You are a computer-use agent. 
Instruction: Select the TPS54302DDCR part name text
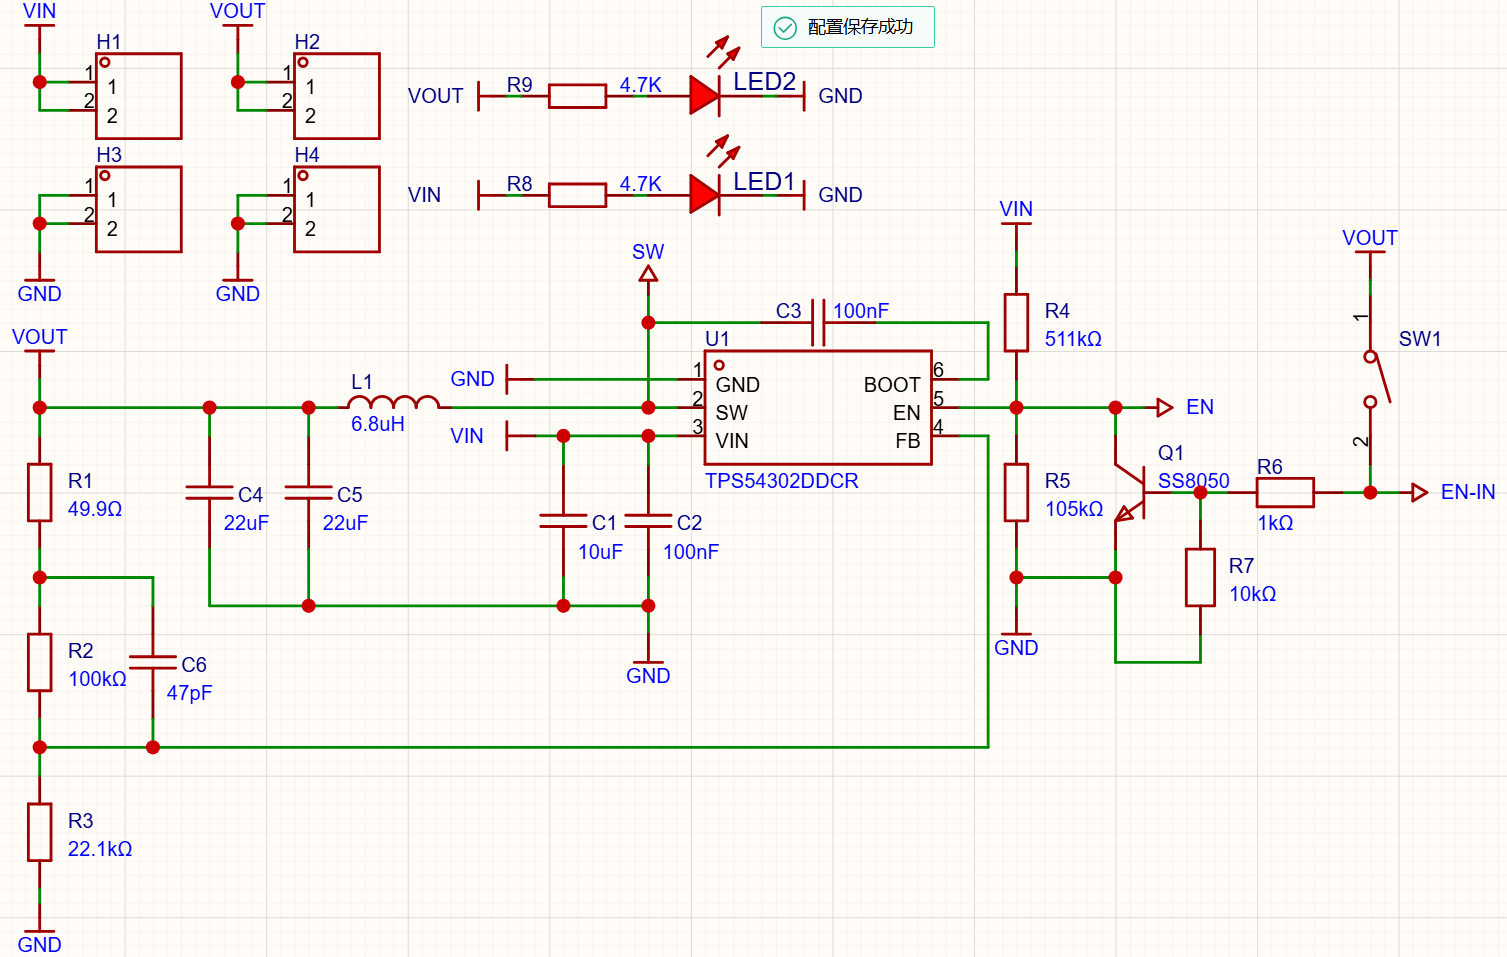coord(782,481)
